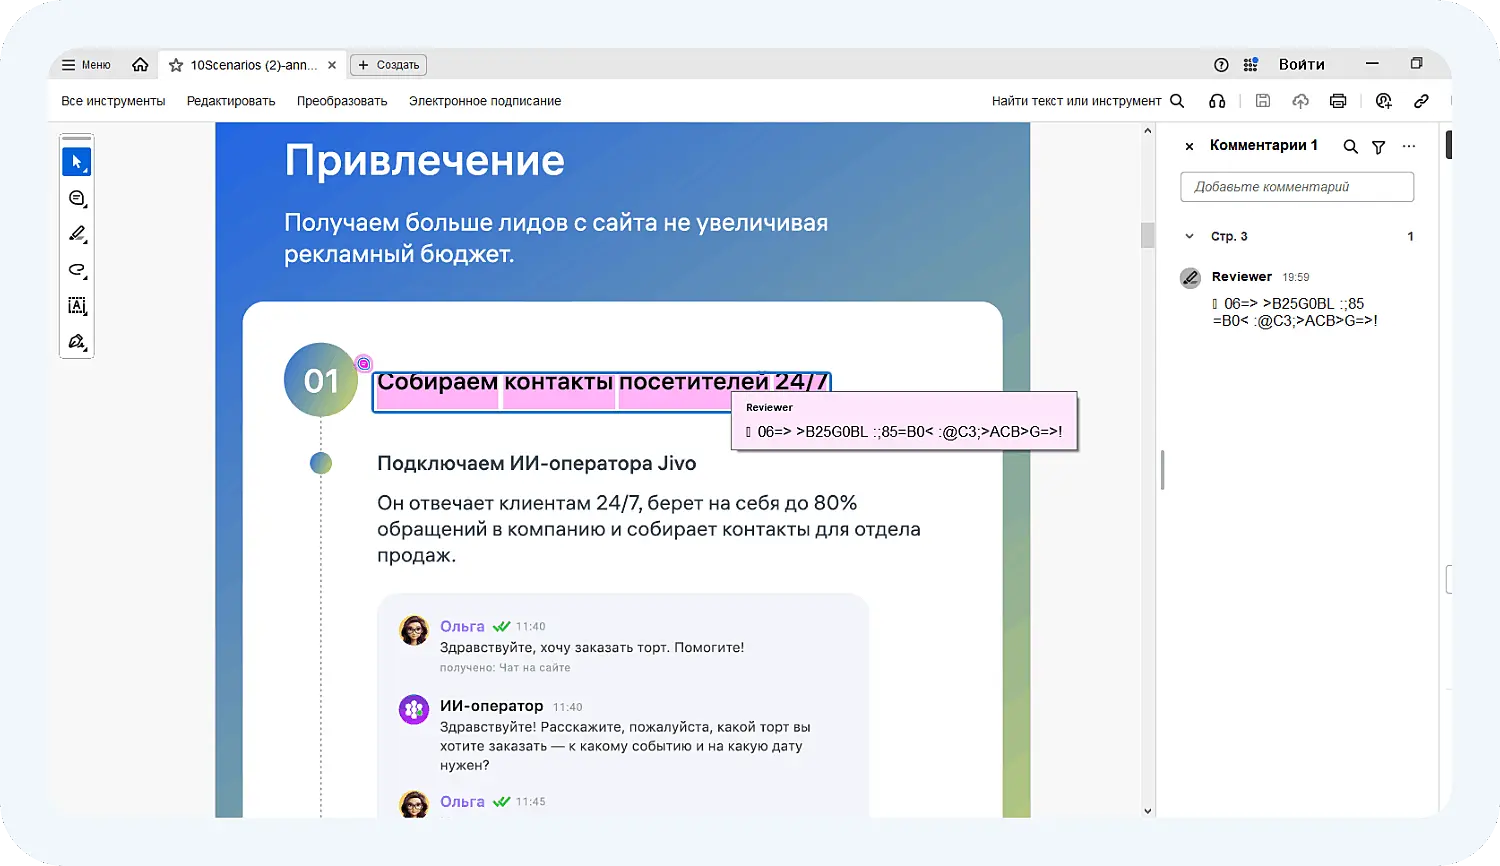This screenshot has height=866, width=1500.
Task: Open Все инструменты menu
Action: [x=113, y=101]
